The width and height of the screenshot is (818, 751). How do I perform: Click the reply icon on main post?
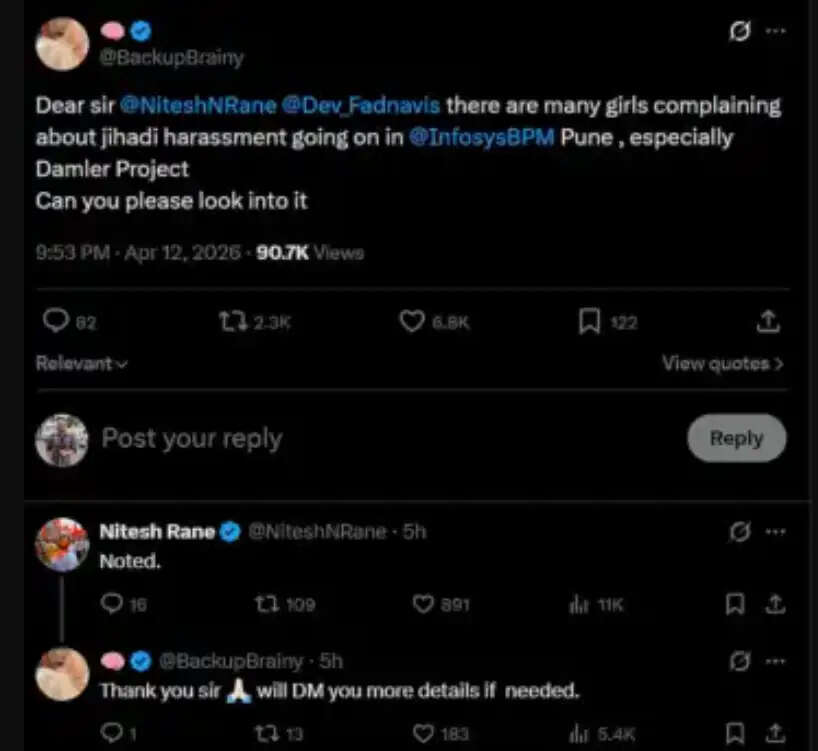coord(57,321)
